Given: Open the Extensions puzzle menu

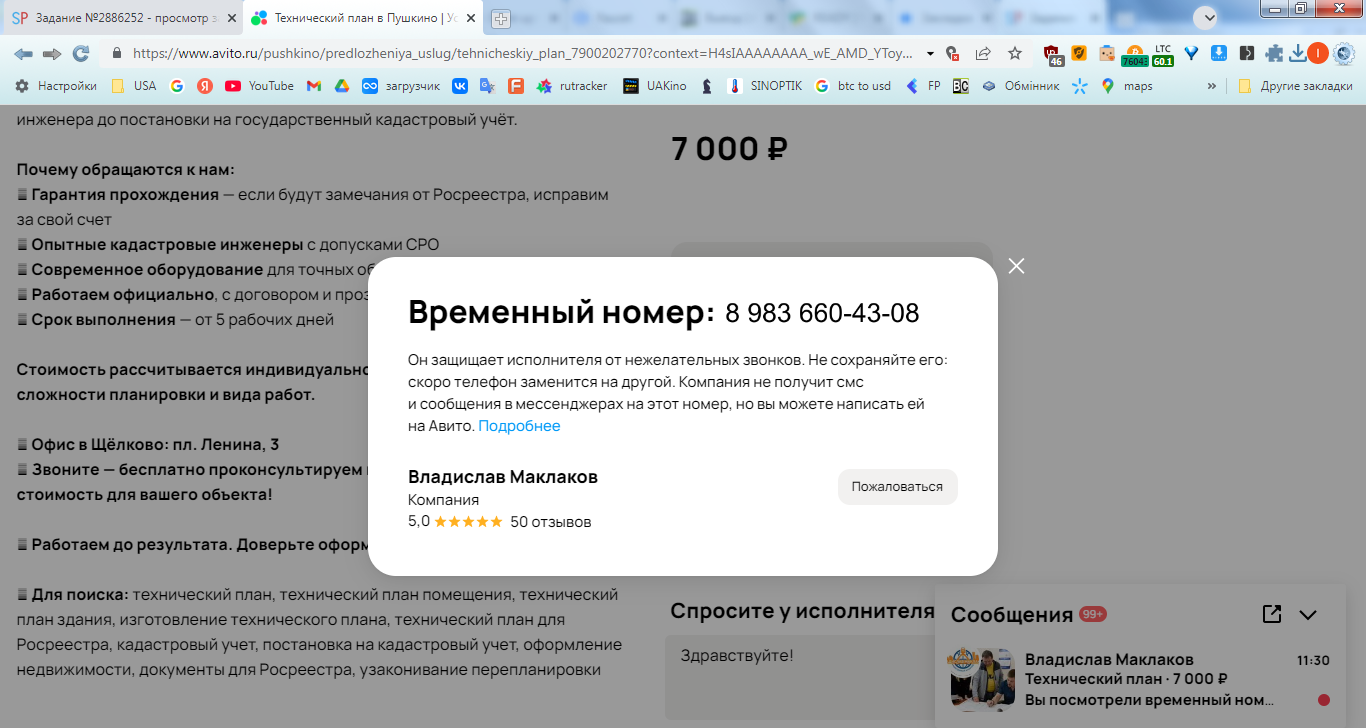Looking at the screenshot, I should pos(1273,54).
